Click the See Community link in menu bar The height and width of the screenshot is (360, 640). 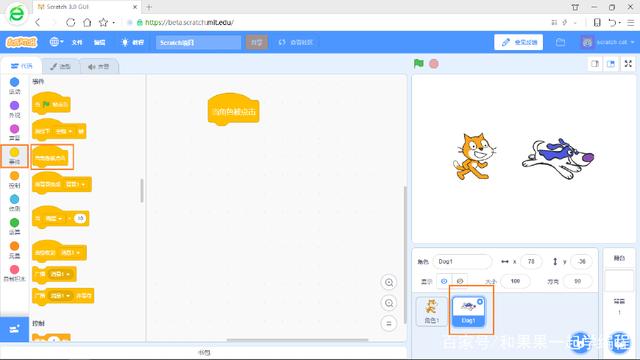(x=296, y=42)
